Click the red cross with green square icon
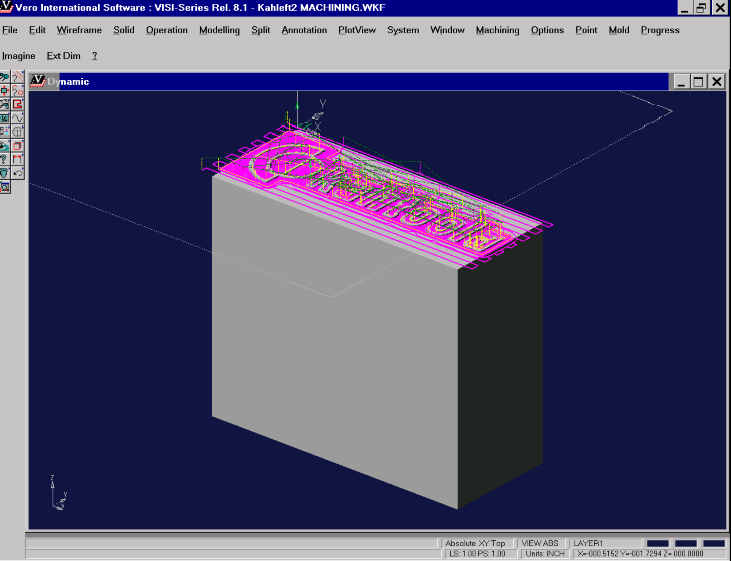Image resolution: width=731 pixels, height=561 pixels. (5, 90)
